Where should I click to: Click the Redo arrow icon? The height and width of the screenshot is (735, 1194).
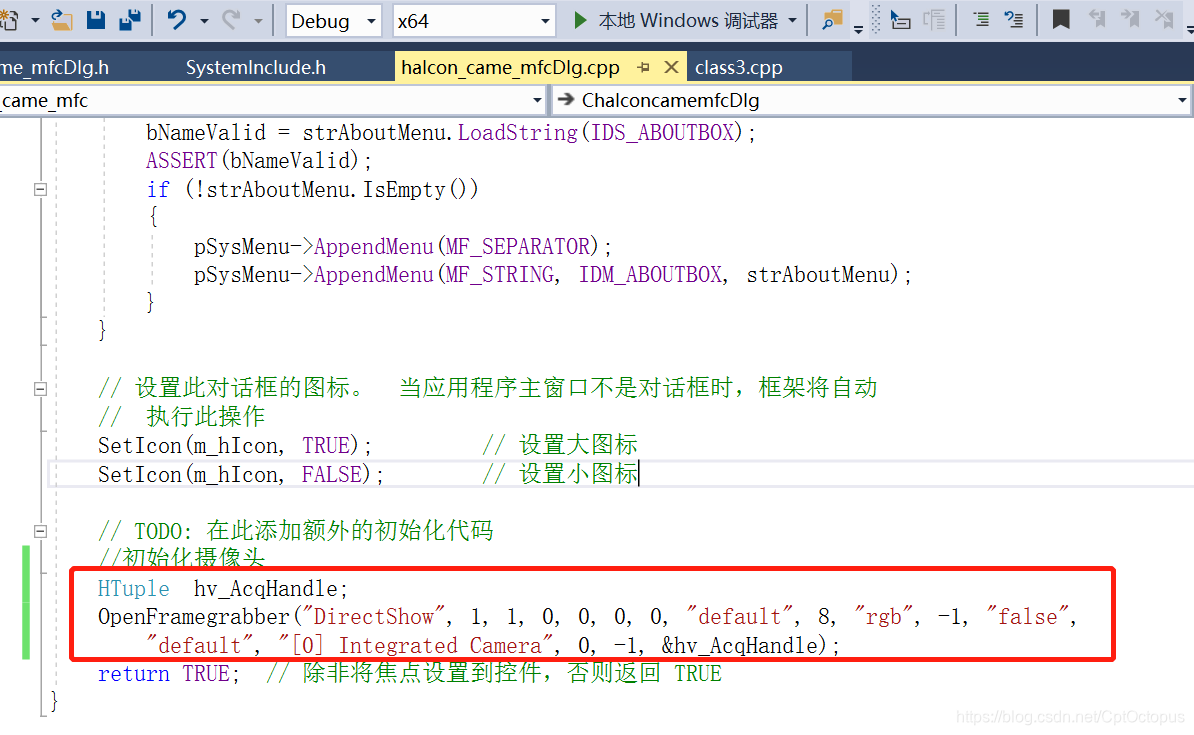pos(231,20)
